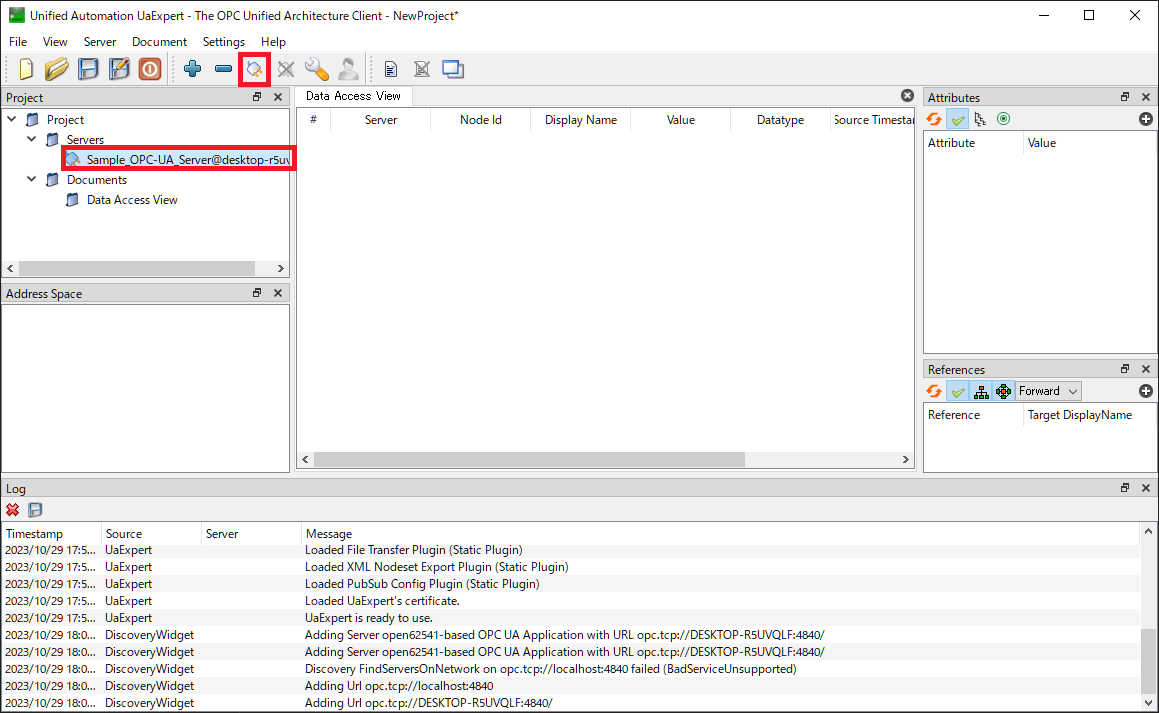Click the Save Log disk icon

tap(35, 510)
